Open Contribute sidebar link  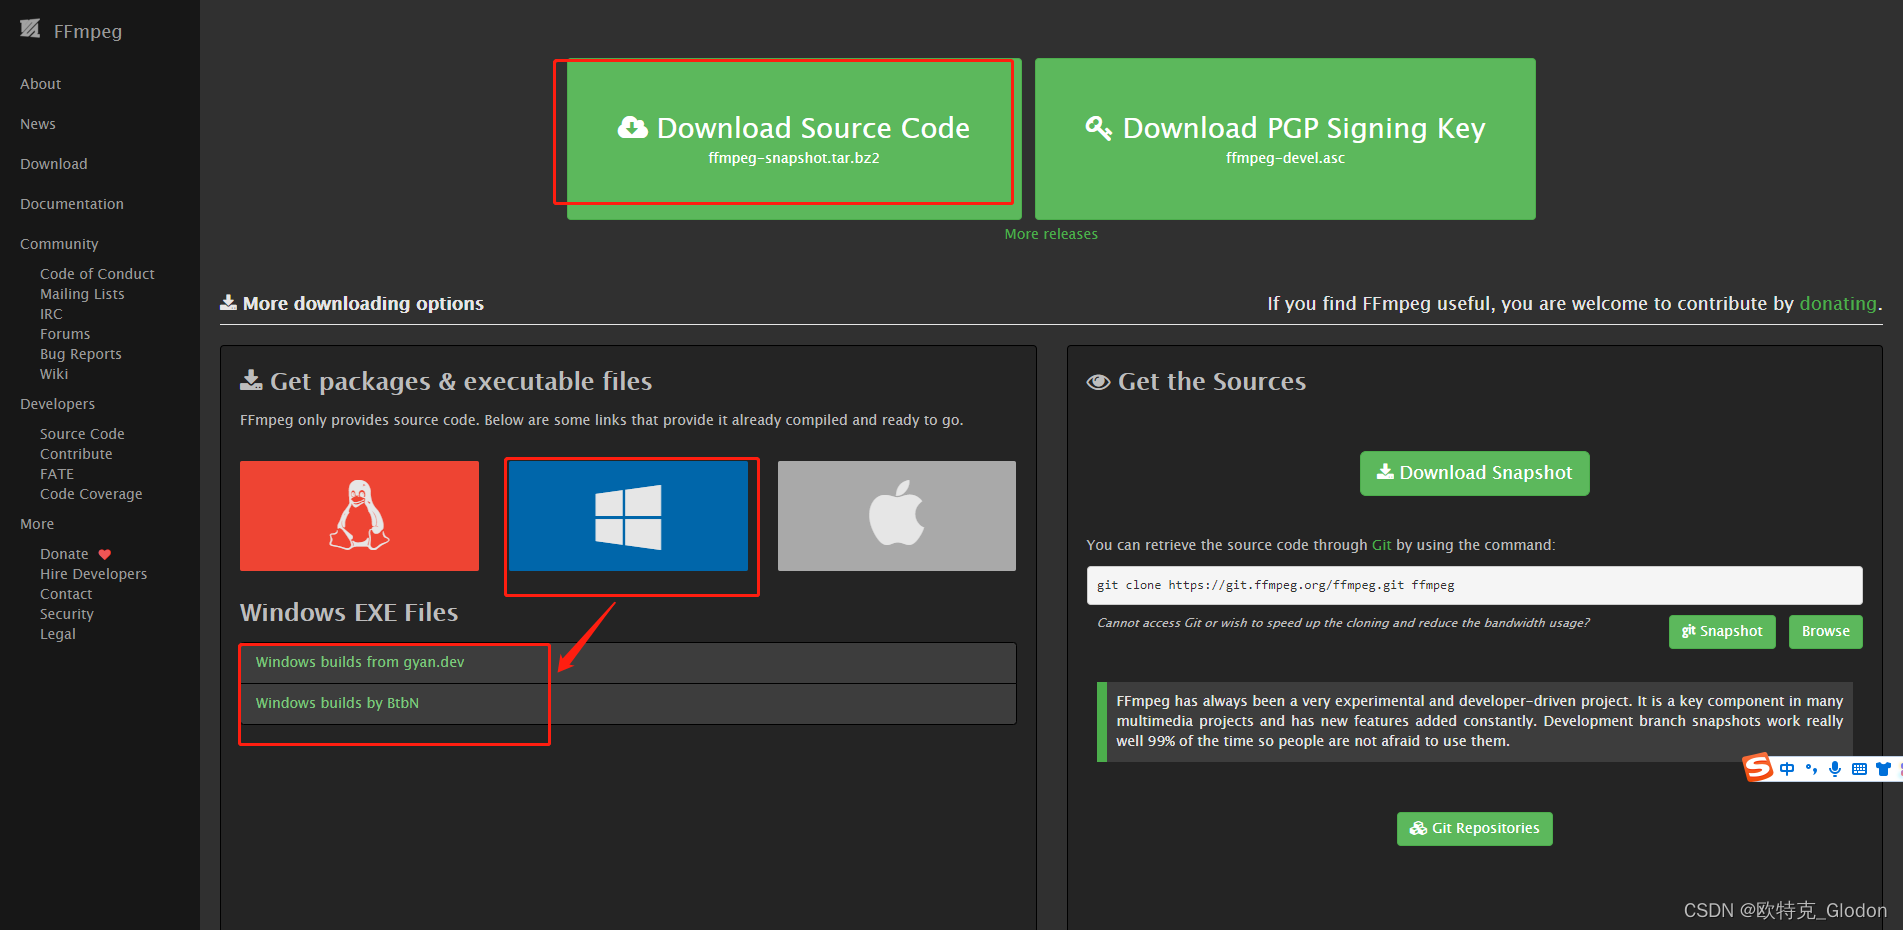[x=76, y=454]
